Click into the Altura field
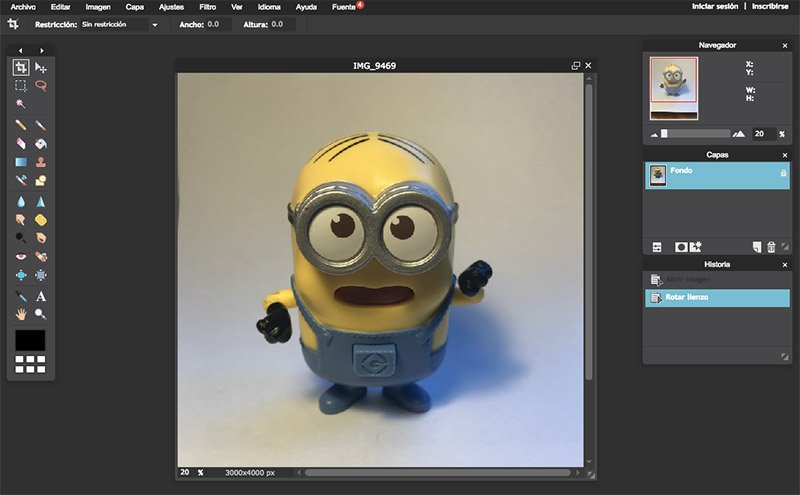This screenshot has height=495, width=800. 283,24
